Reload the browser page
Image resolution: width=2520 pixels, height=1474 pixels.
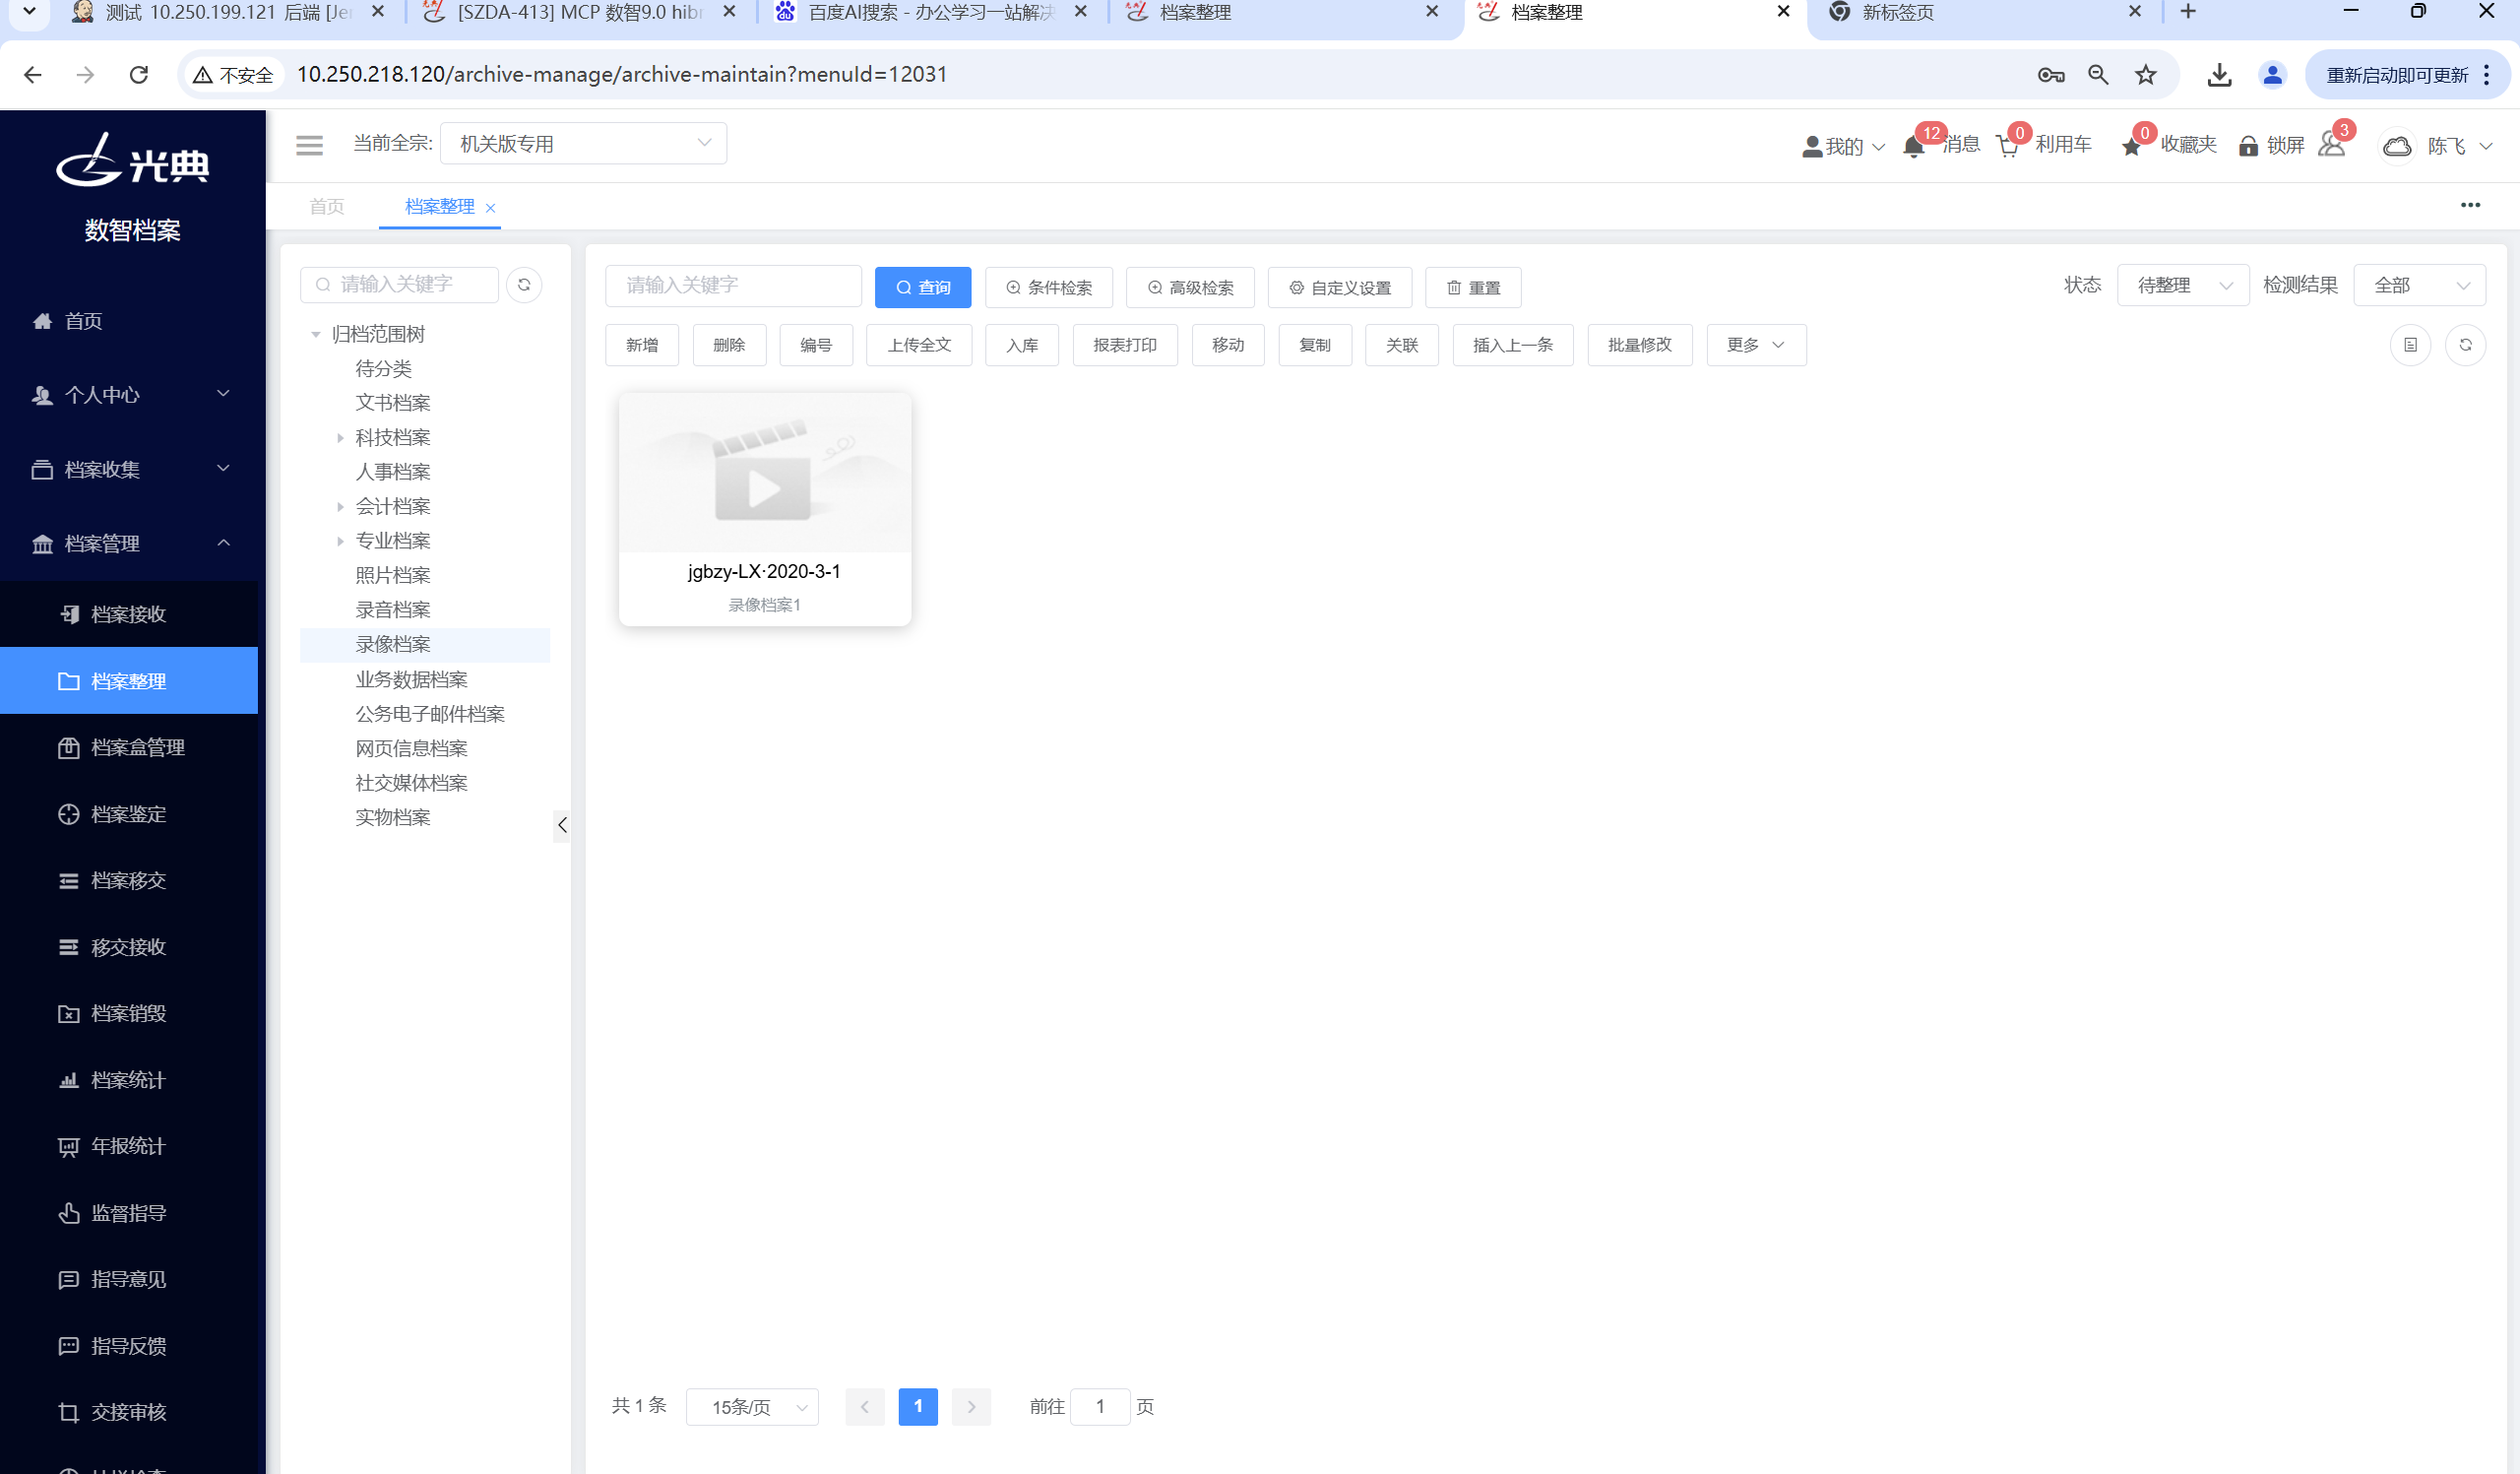139,75
